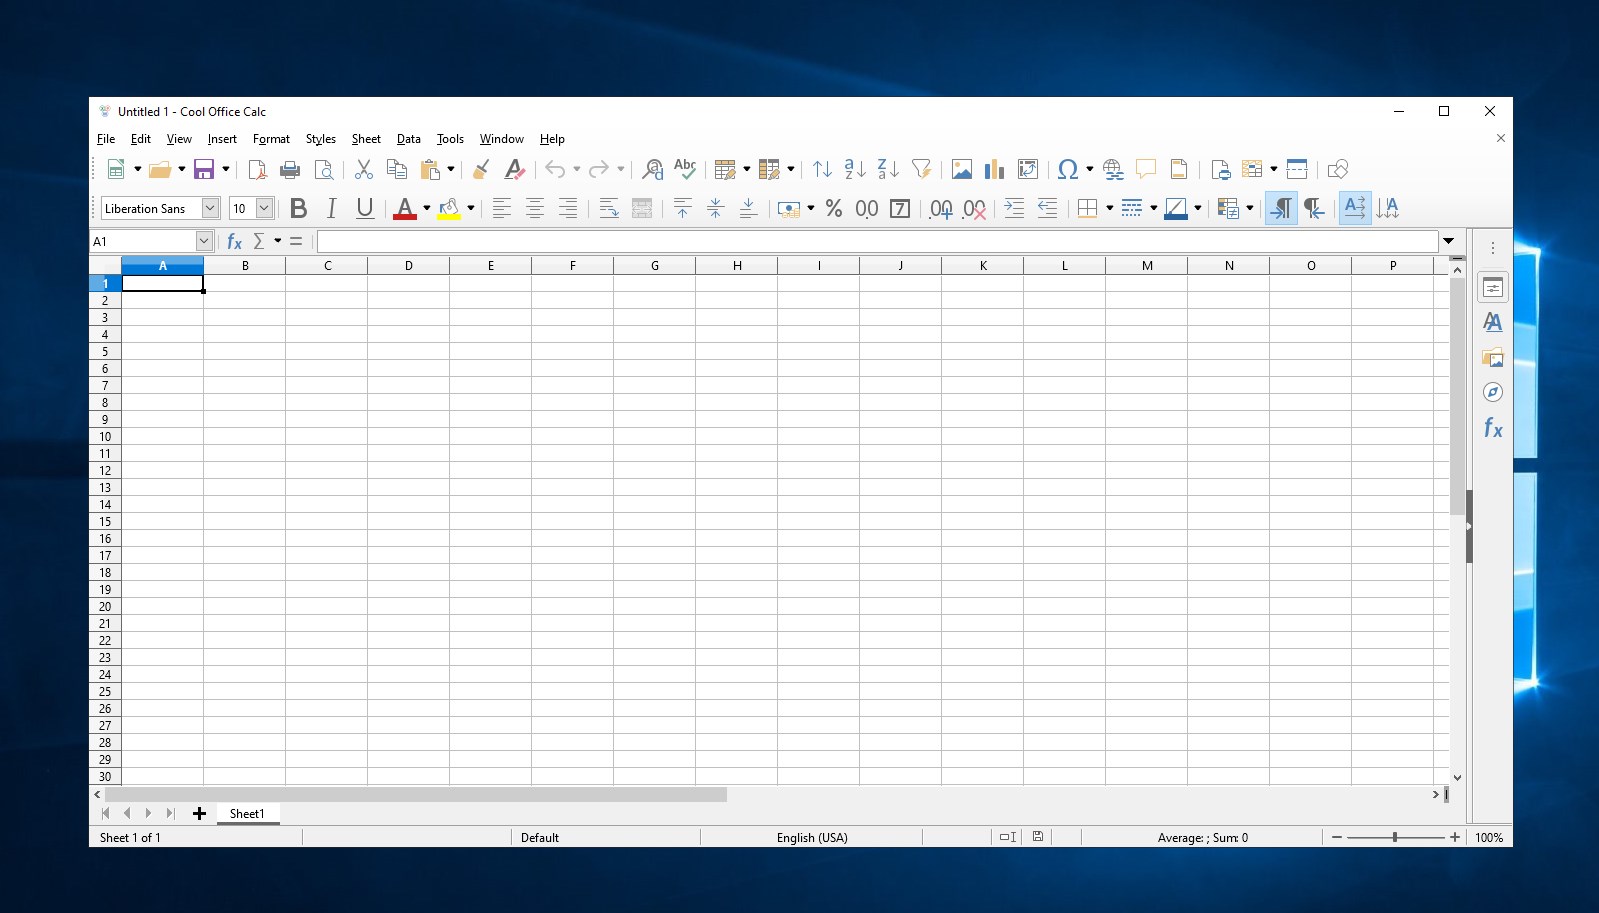The height and width of the screenshot is (913, 1599).
Task: Open Print Preview icon
Action: pyautogui.click(x=324, y=169)
